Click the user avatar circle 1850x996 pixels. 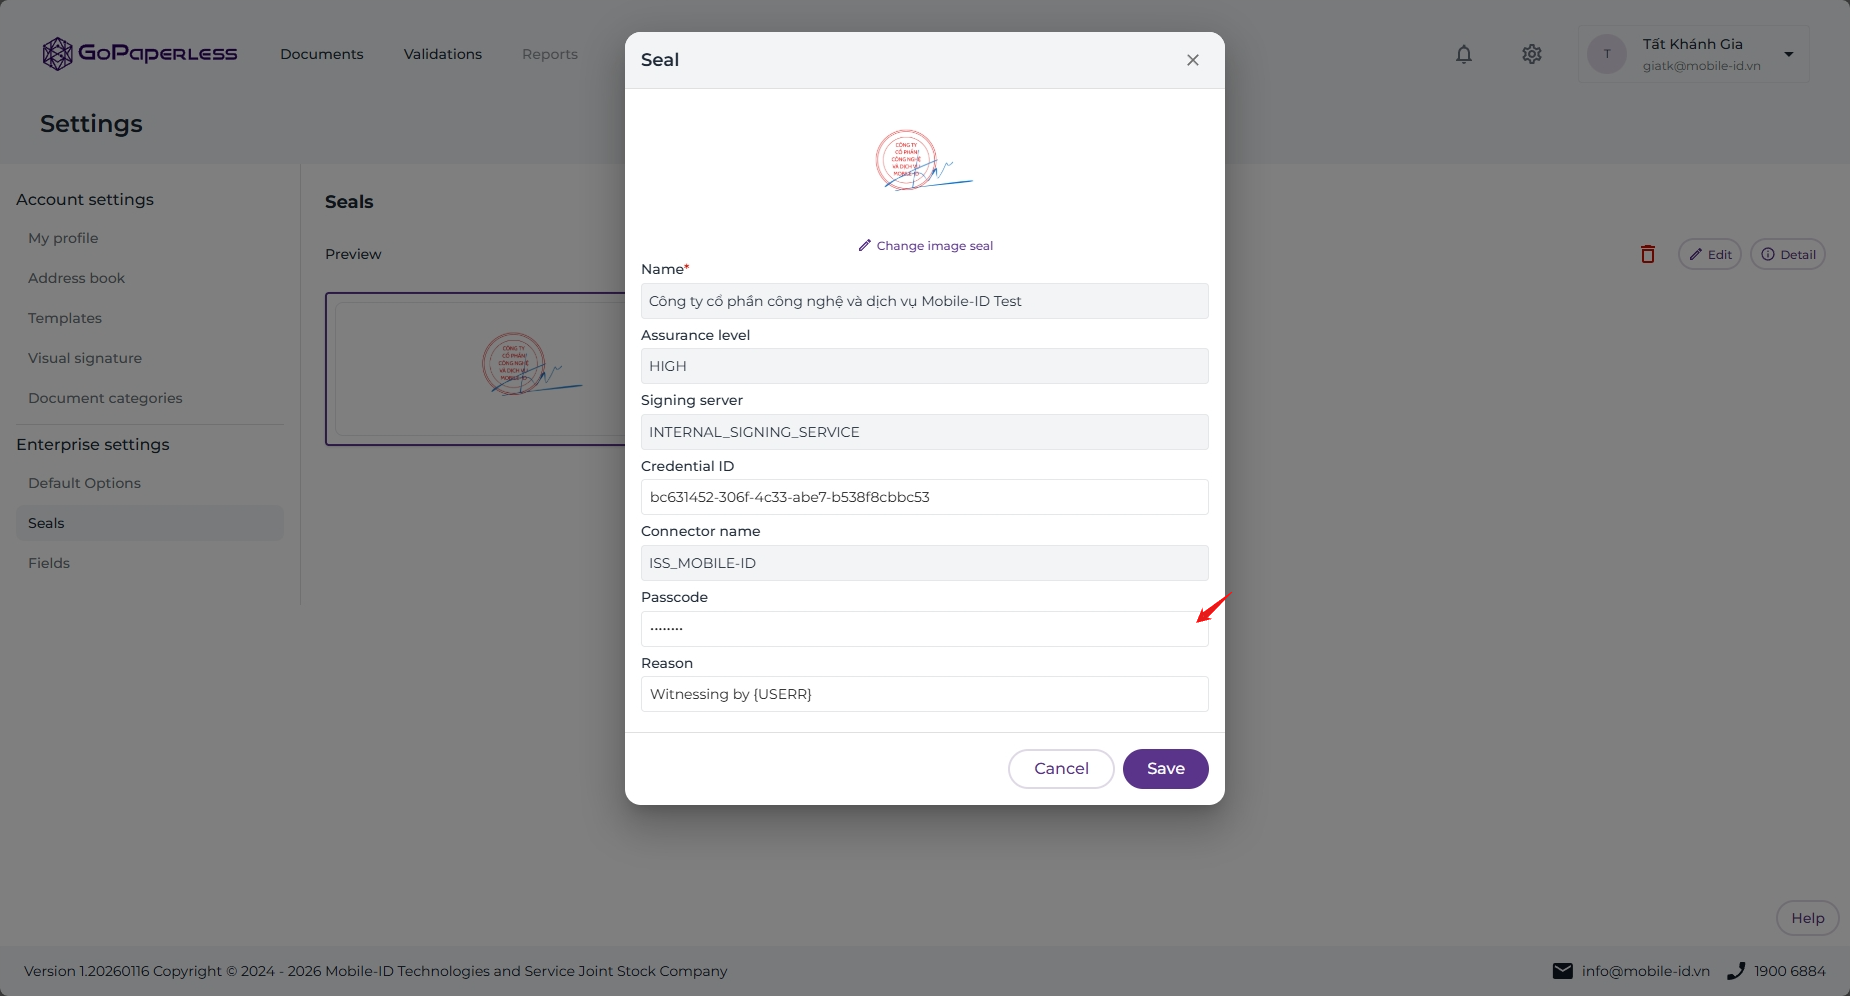pyautogui.click(x=1607, y=54)
